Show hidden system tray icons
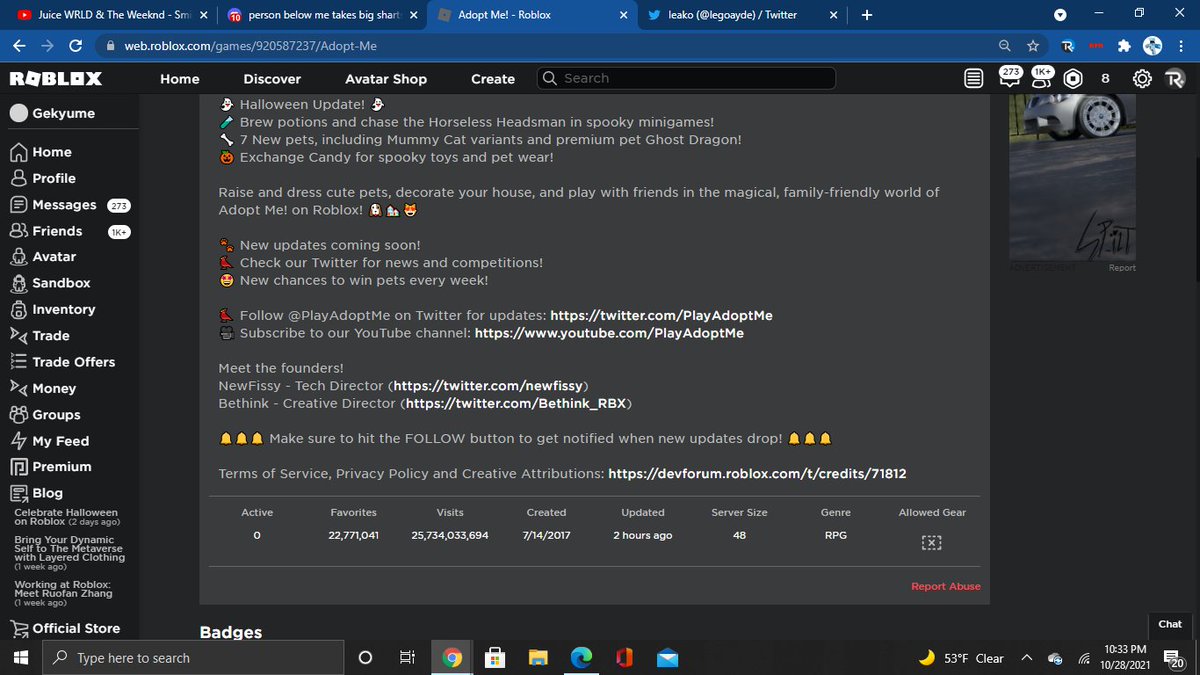Image resolution: width=1200 pixels, height=675 pixels. 1027,658
